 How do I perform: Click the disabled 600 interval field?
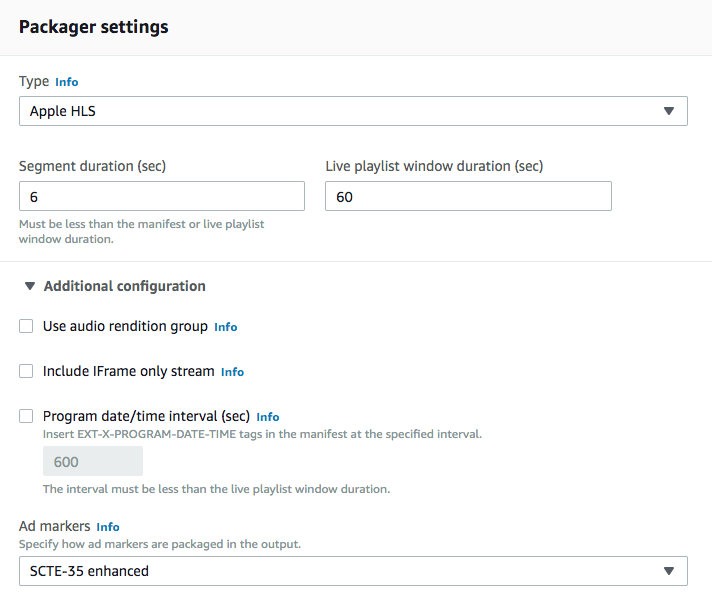click(93, 461)
